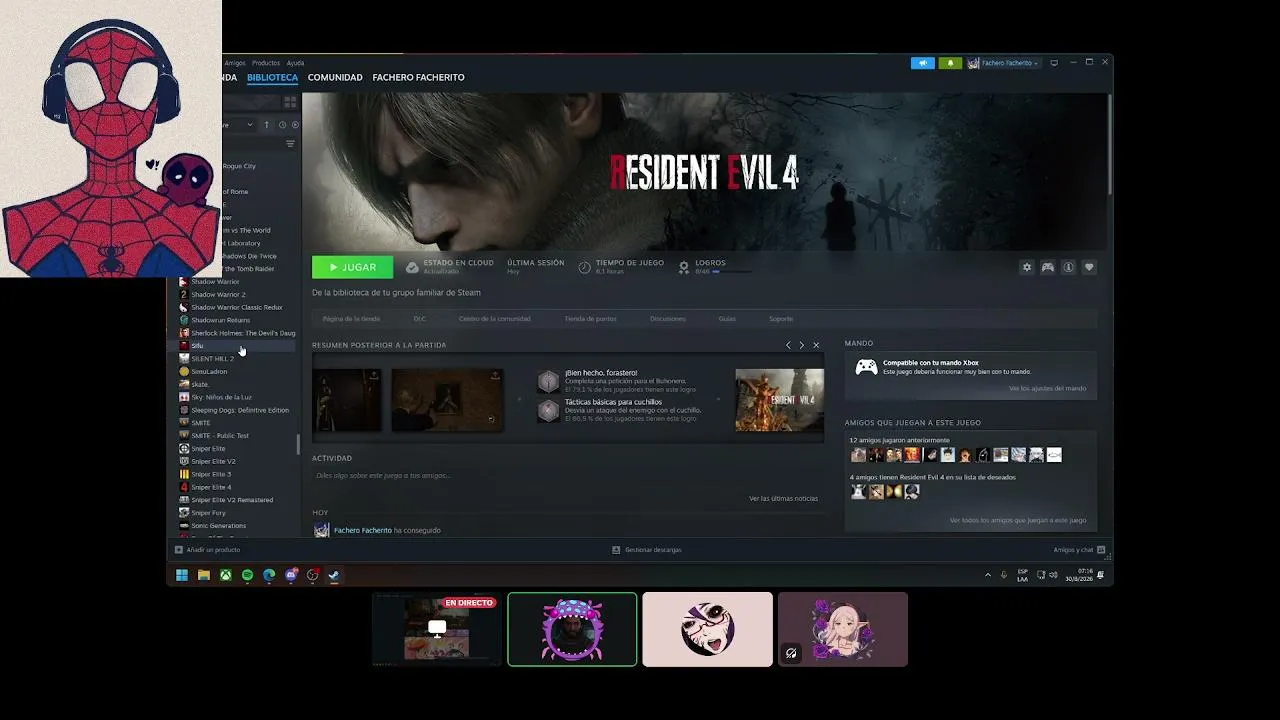Add Resident Evil 4 to favorites
Image resolution: width=1280 pixels, height=720 pixels.
[1089, 267]
